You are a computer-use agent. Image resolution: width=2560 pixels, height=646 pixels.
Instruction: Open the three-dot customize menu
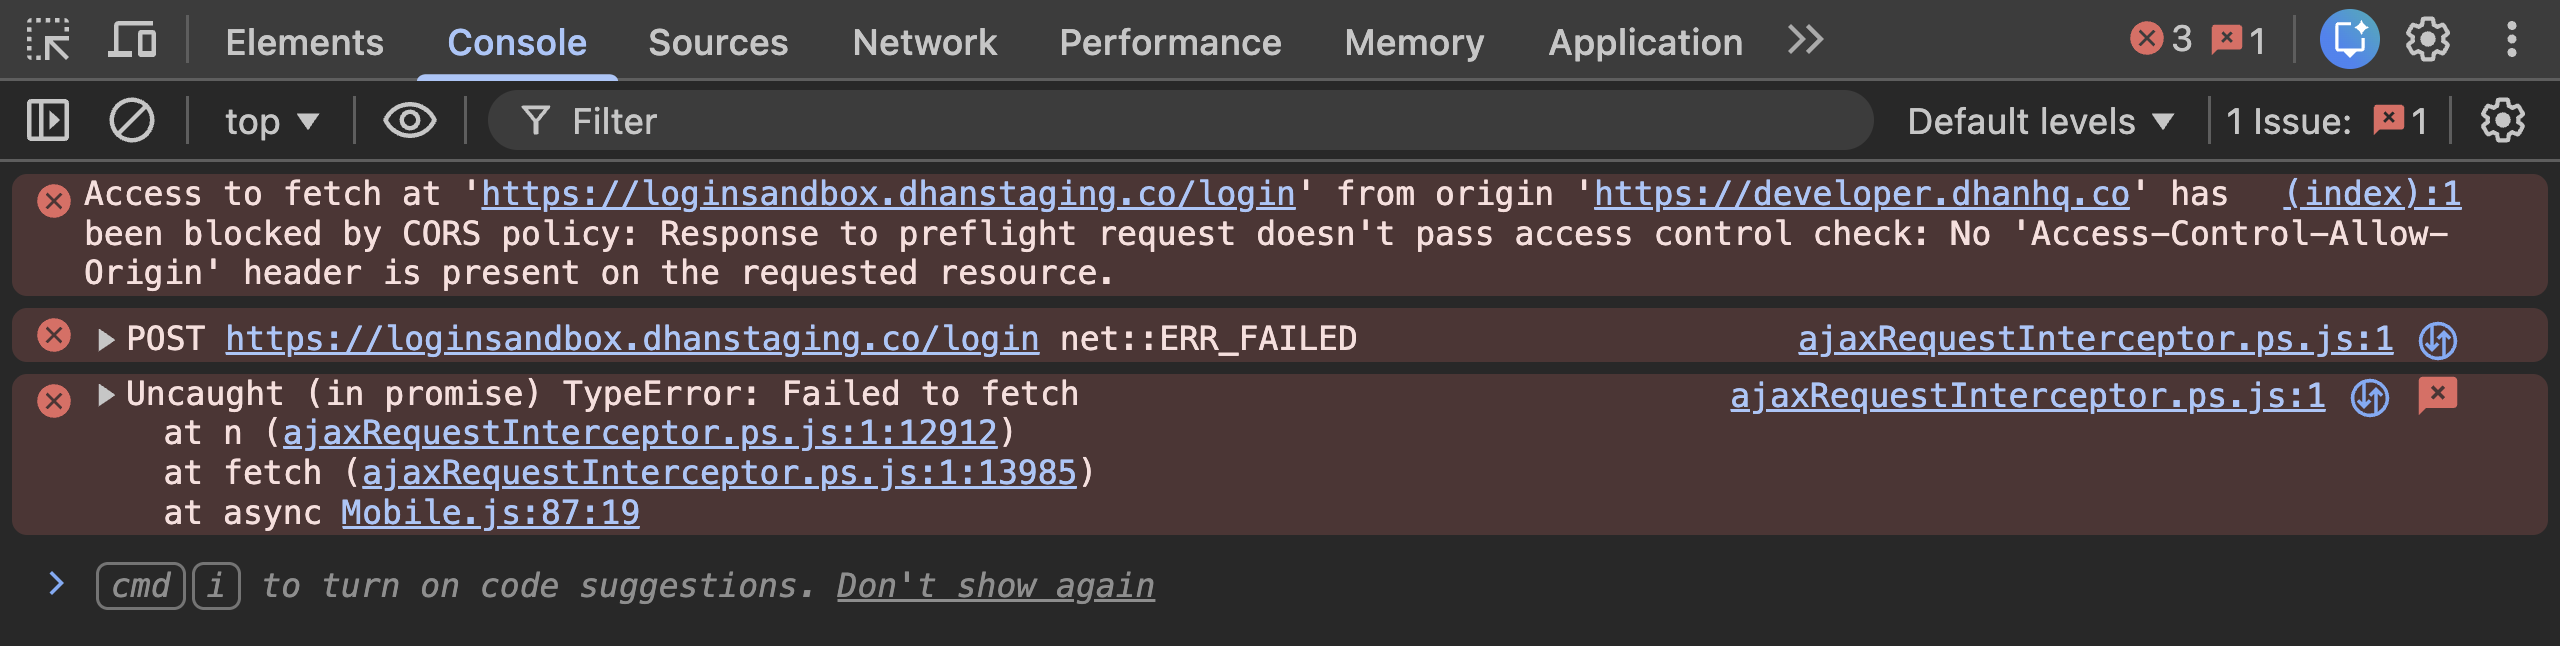[2511, 40]
